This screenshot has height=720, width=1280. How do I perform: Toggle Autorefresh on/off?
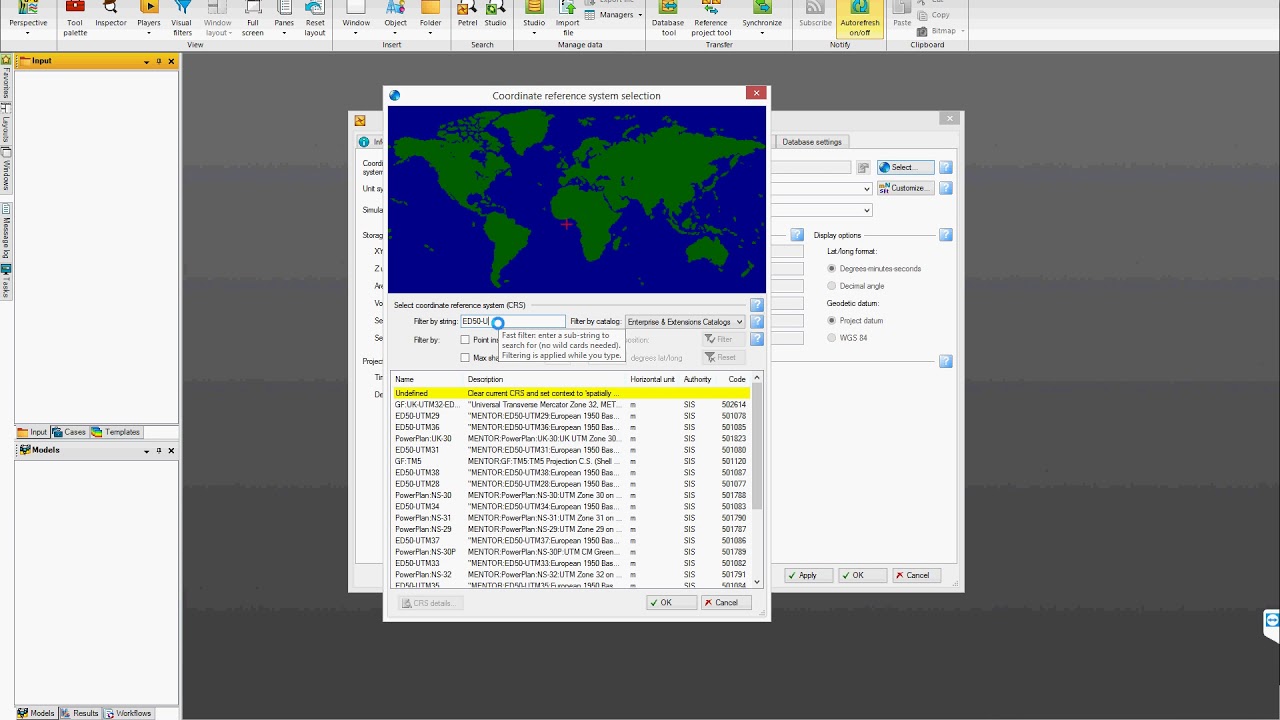pyautogui.click(x=860, y=18)
